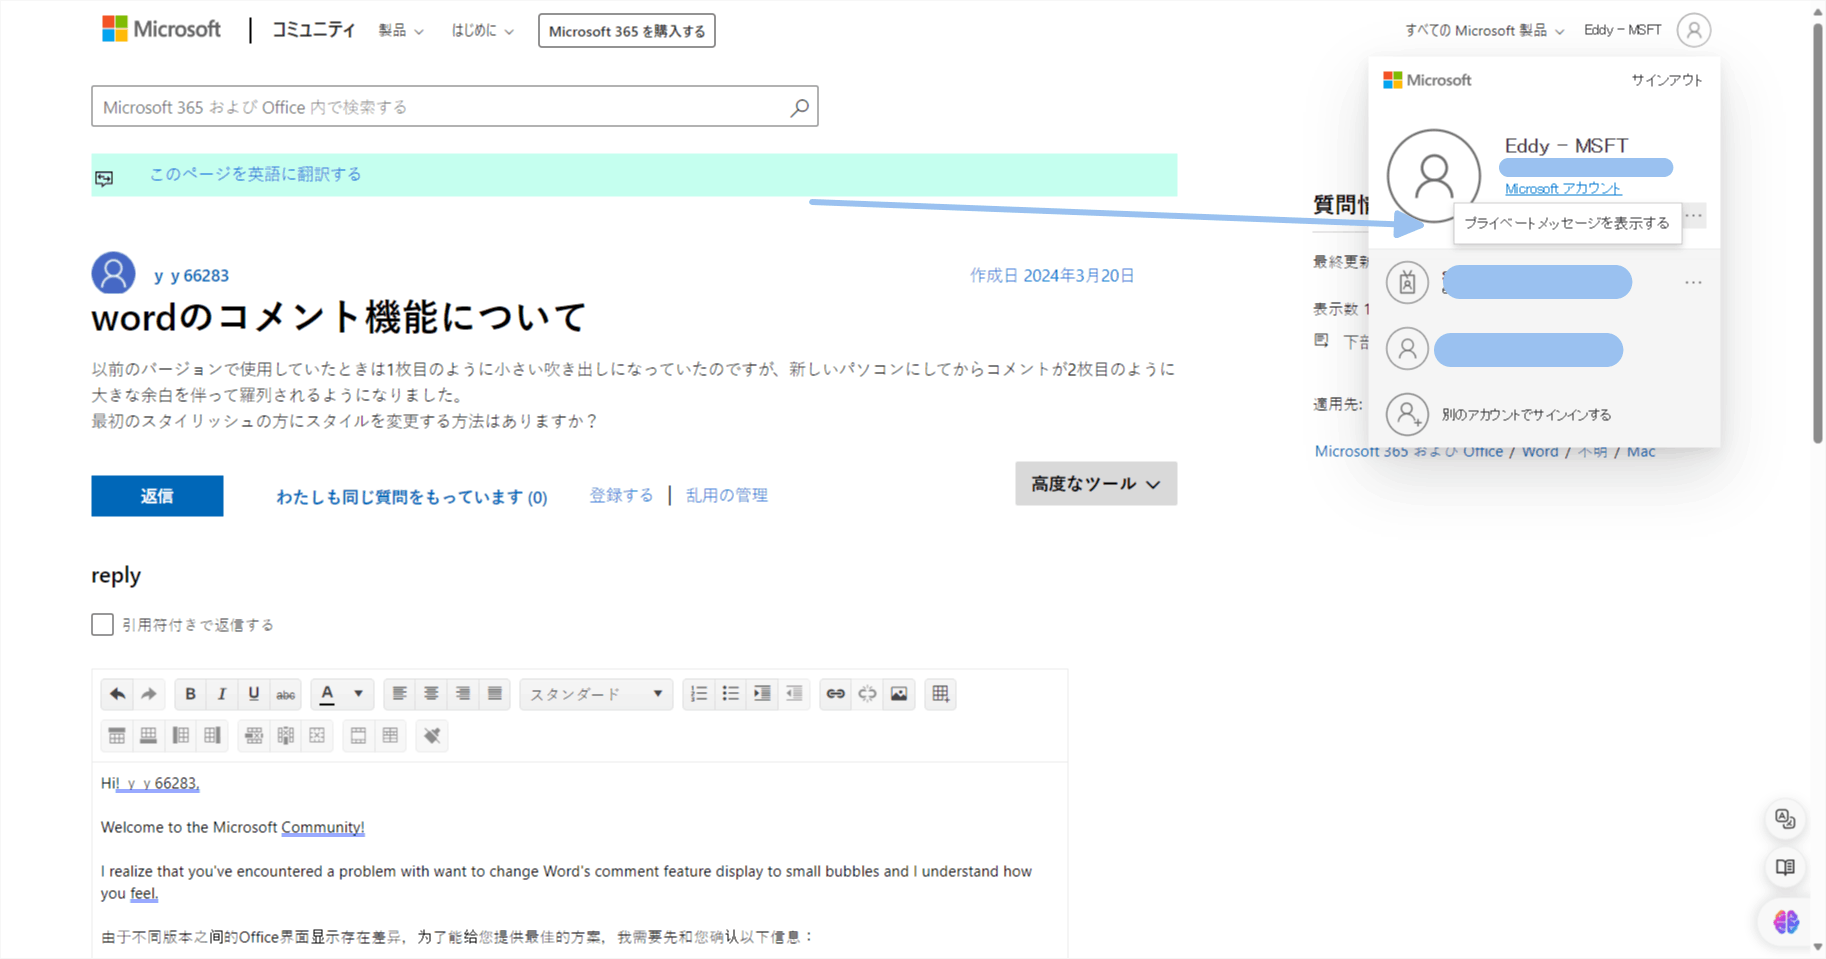Insert table

click(940, 694)
